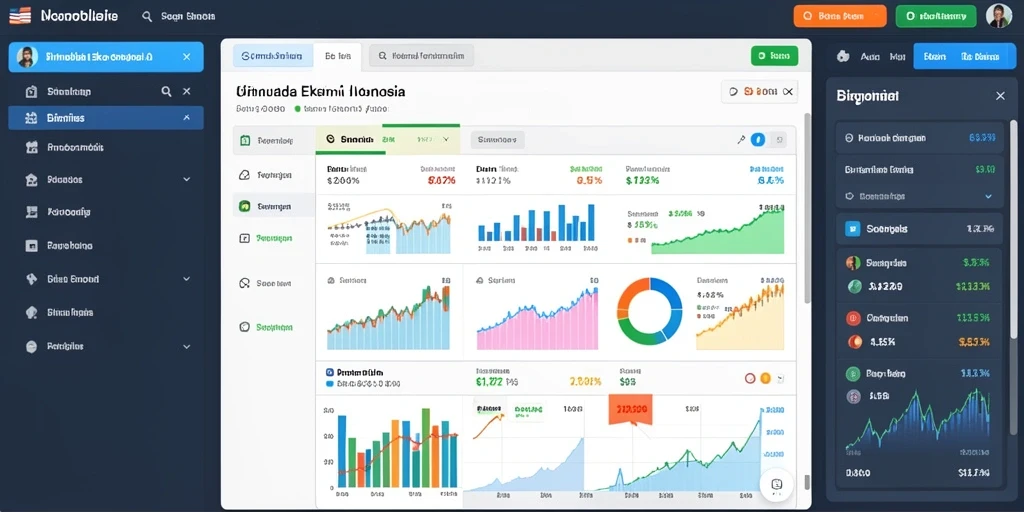Expand the sidebar item with house icon chevron
The width and height of the screenshot is (1024, 512).
186,180
